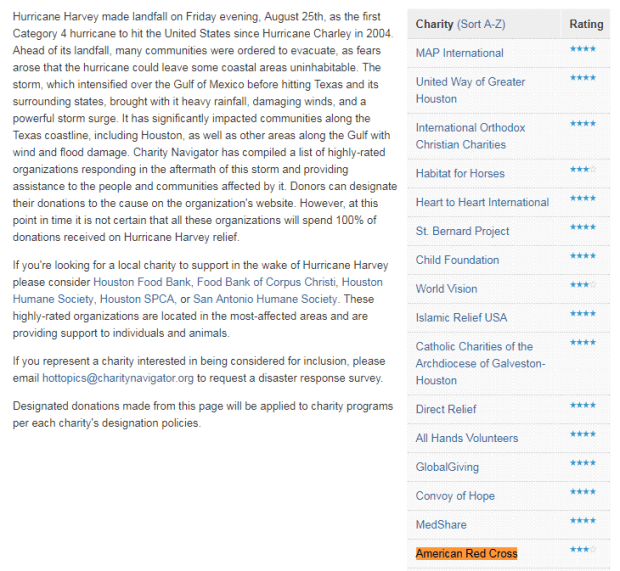
Task: Go to the All Hands Volunteers page
Action: pos(467,438)
